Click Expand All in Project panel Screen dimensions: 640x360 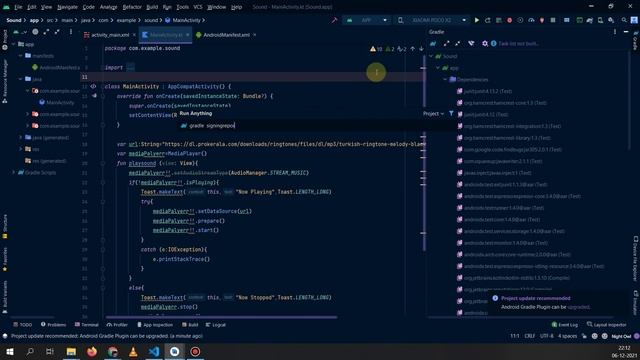click(46, 32)
